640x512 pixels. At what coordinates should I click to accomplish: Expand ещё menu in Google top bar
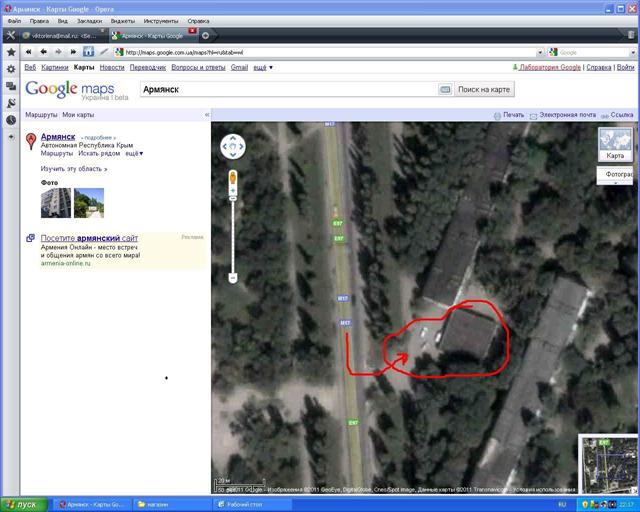[262, 68]
